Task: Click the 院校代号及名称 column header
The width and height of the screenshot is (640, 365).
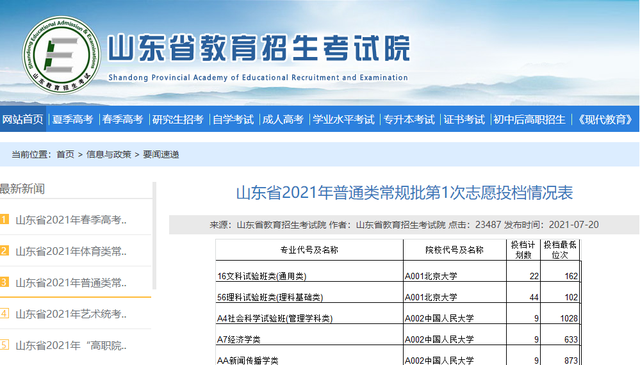Action: coord(454,250)
